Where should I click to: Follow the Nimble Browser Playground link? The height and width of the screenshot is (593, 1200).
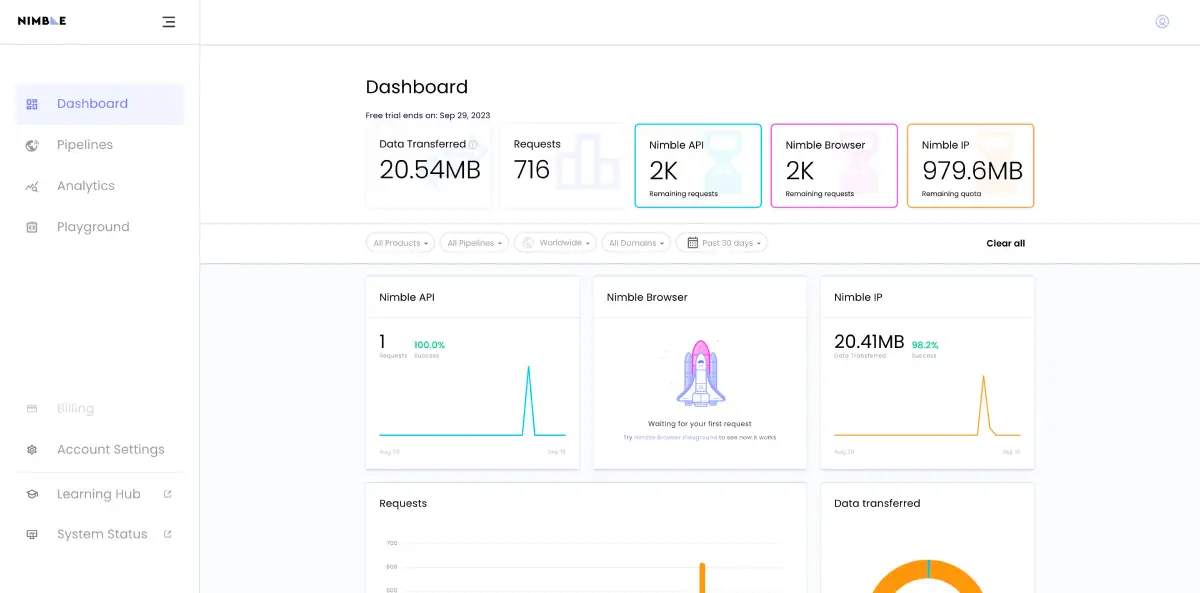tap(675, 437)
